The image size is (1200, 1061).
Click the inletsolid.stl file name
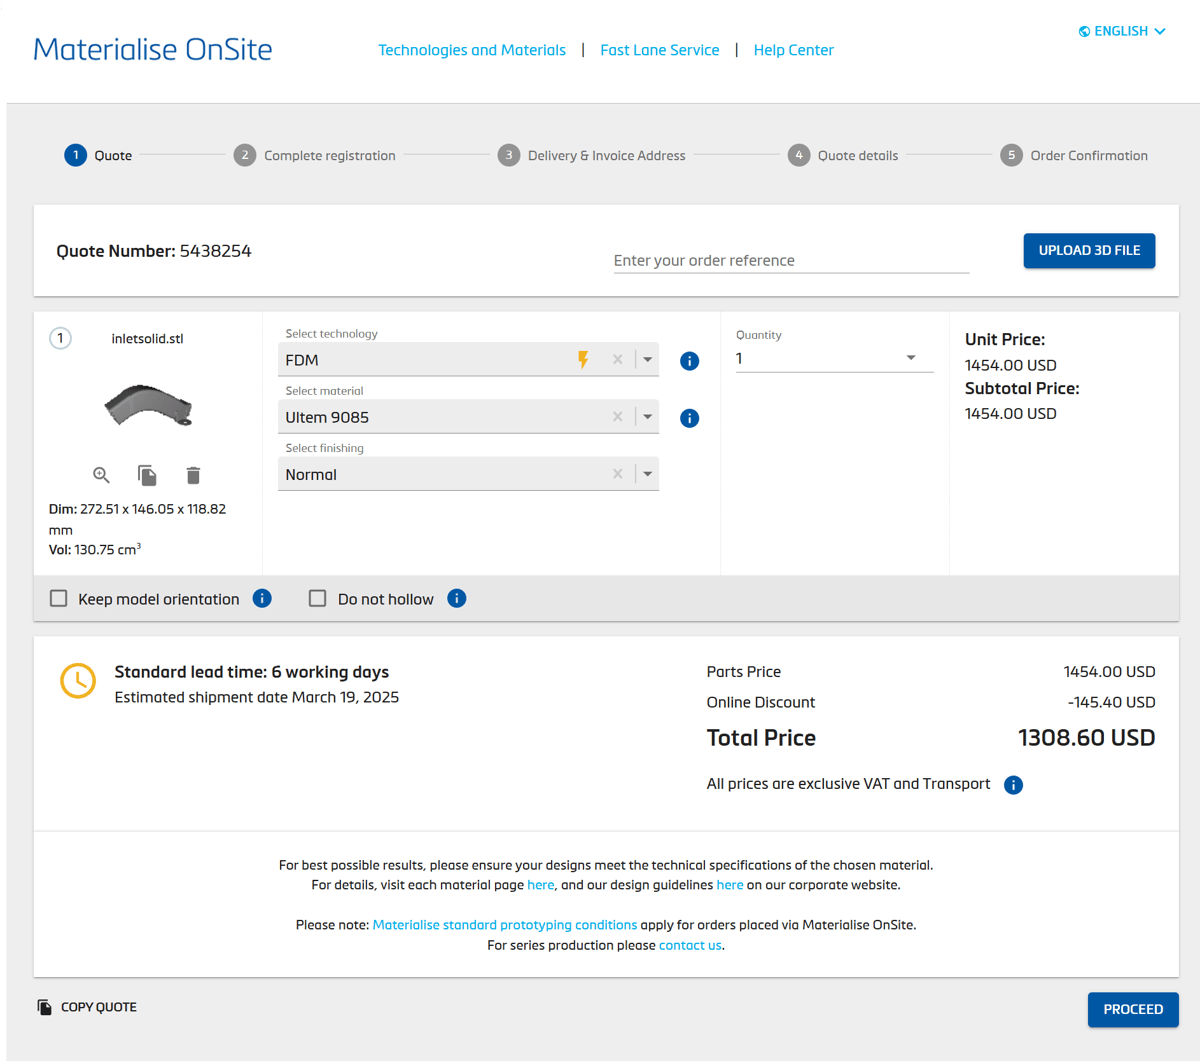[x=147, y=339]
